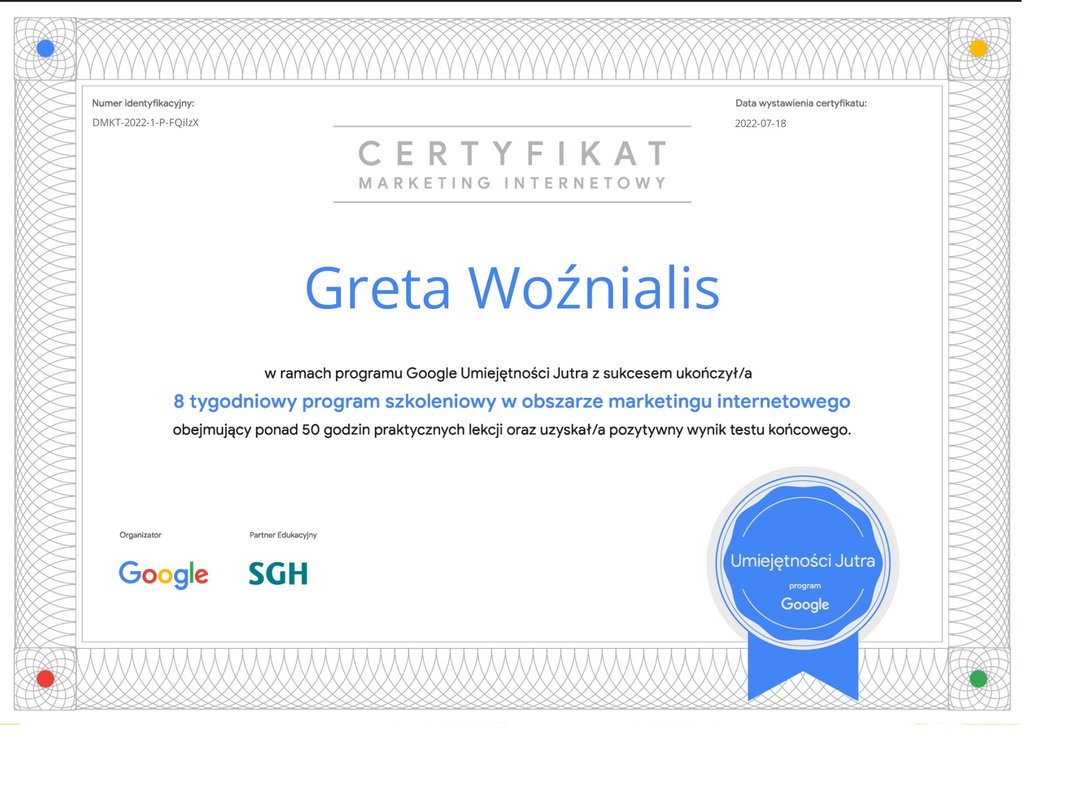
Task: Click the green dot in the bottom-right corner
Action: point(978,678)
